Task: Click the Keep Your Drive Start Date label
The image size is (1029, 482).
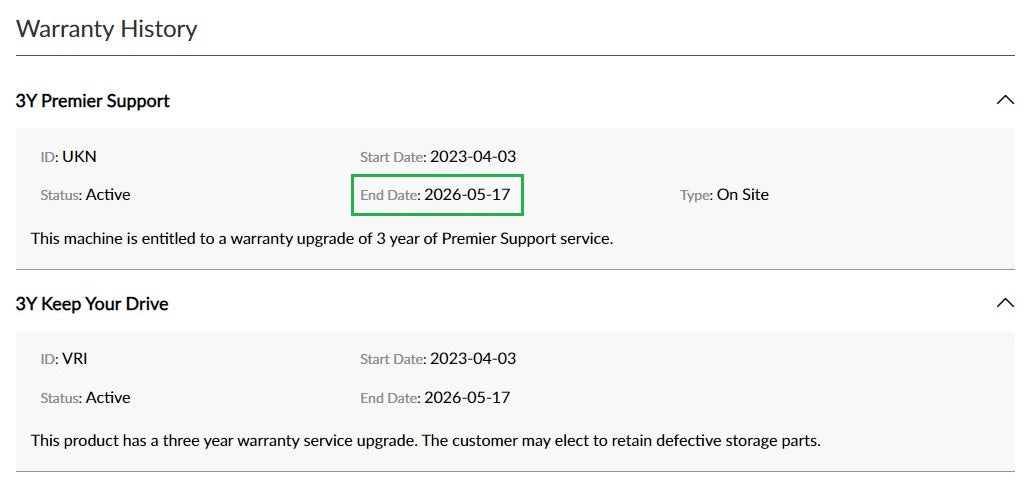Action: tap(392, 360)
